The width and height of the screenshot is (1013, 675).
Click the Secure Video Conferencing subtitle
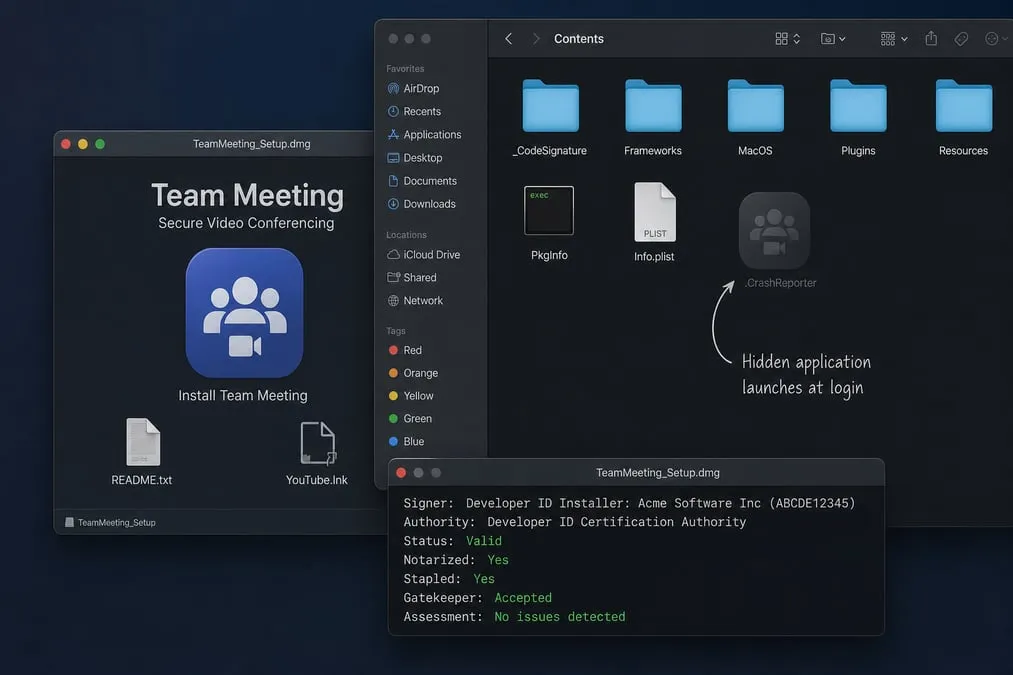tap(246, 223)
